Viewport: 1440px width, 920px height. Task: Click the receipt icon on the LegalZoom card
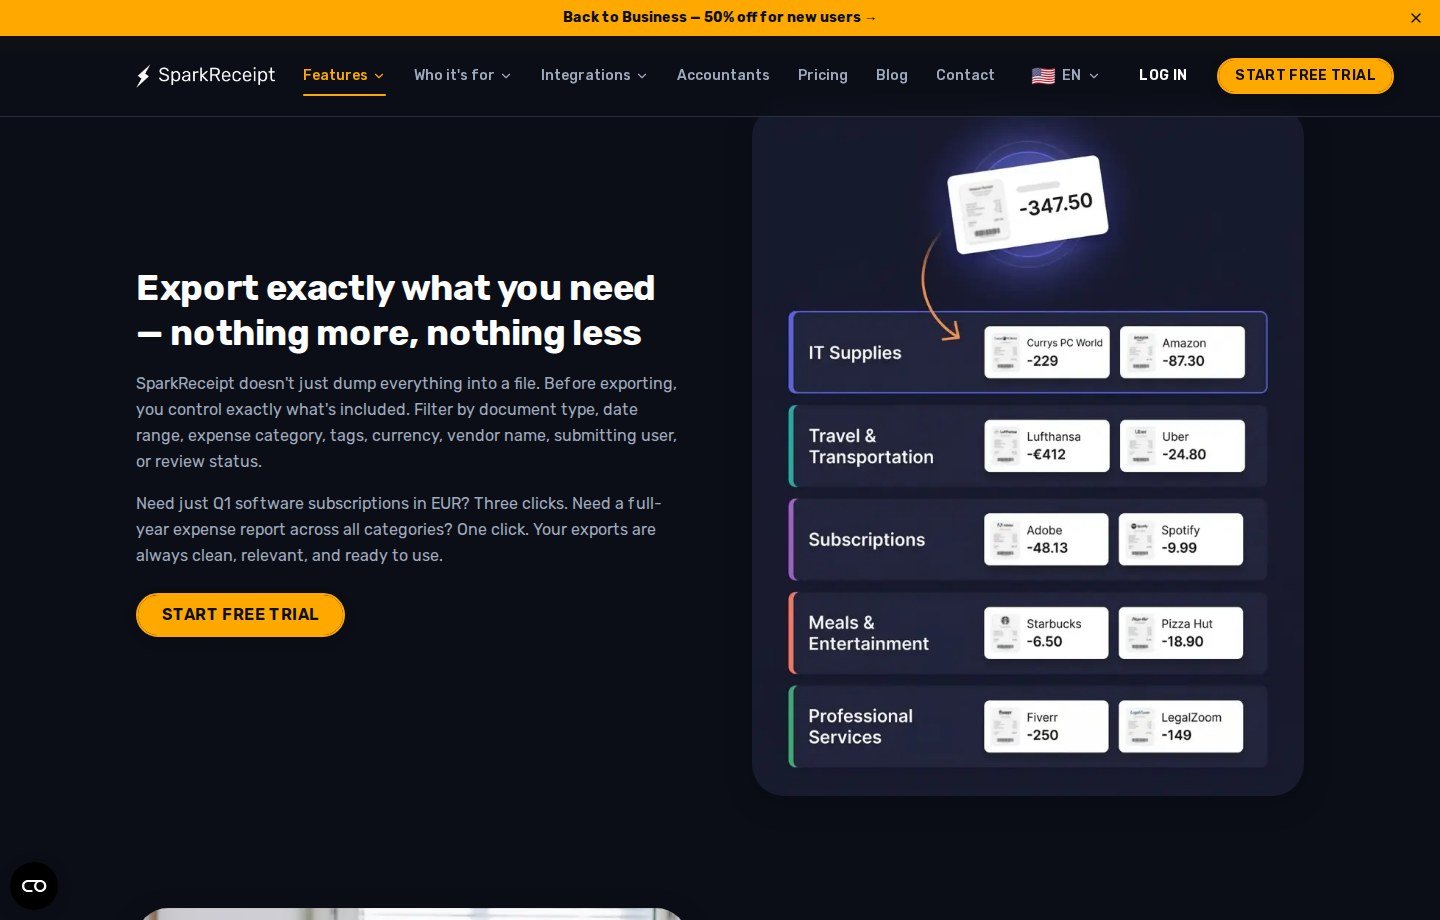click(1140, 727)
